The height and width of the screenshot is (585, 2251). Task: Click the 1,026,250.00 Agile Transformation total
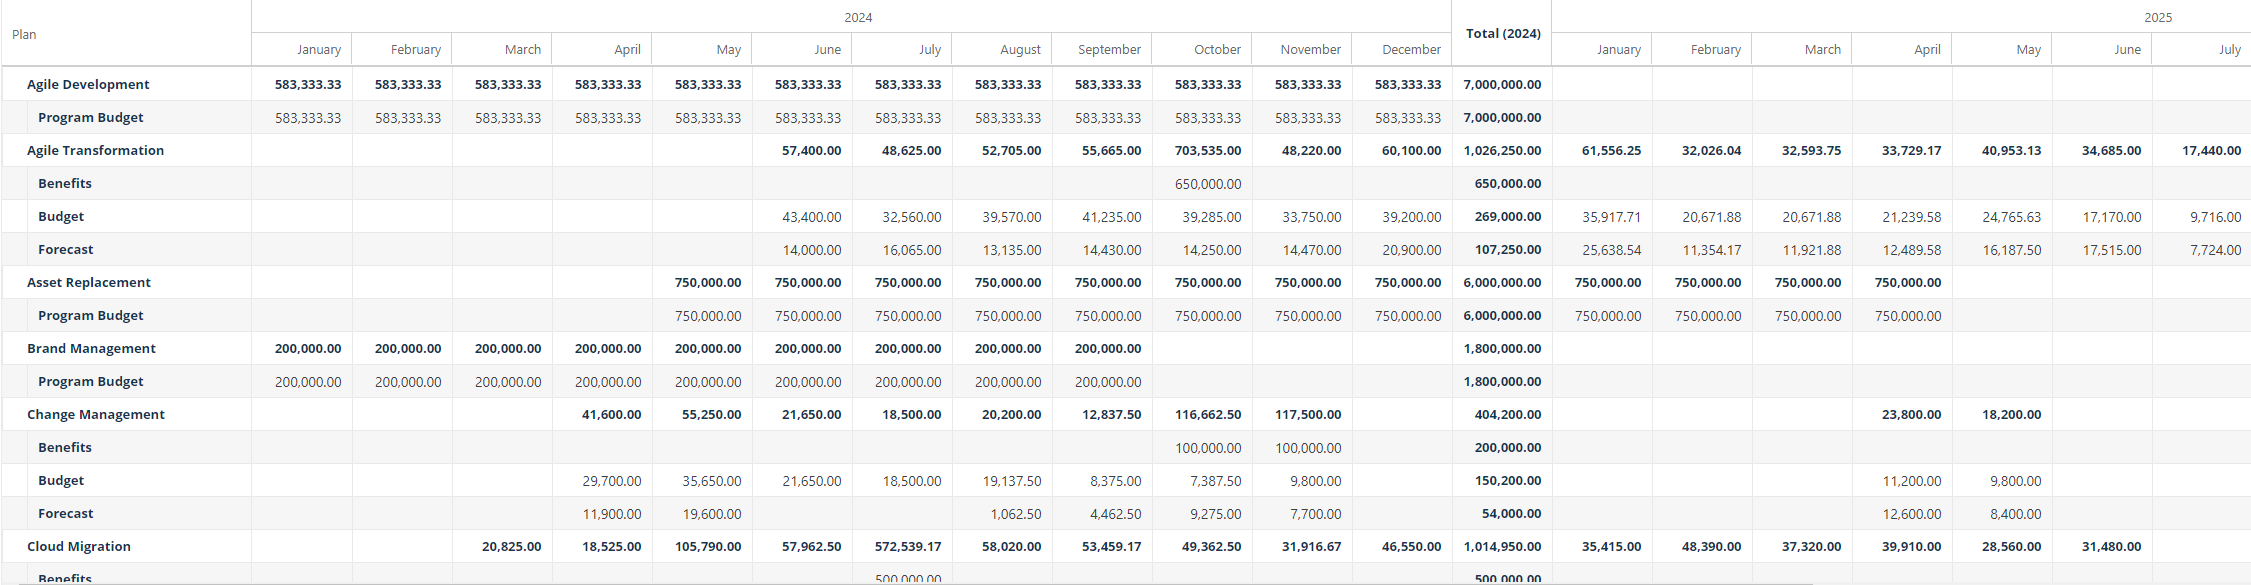[x=1502, y=150]
